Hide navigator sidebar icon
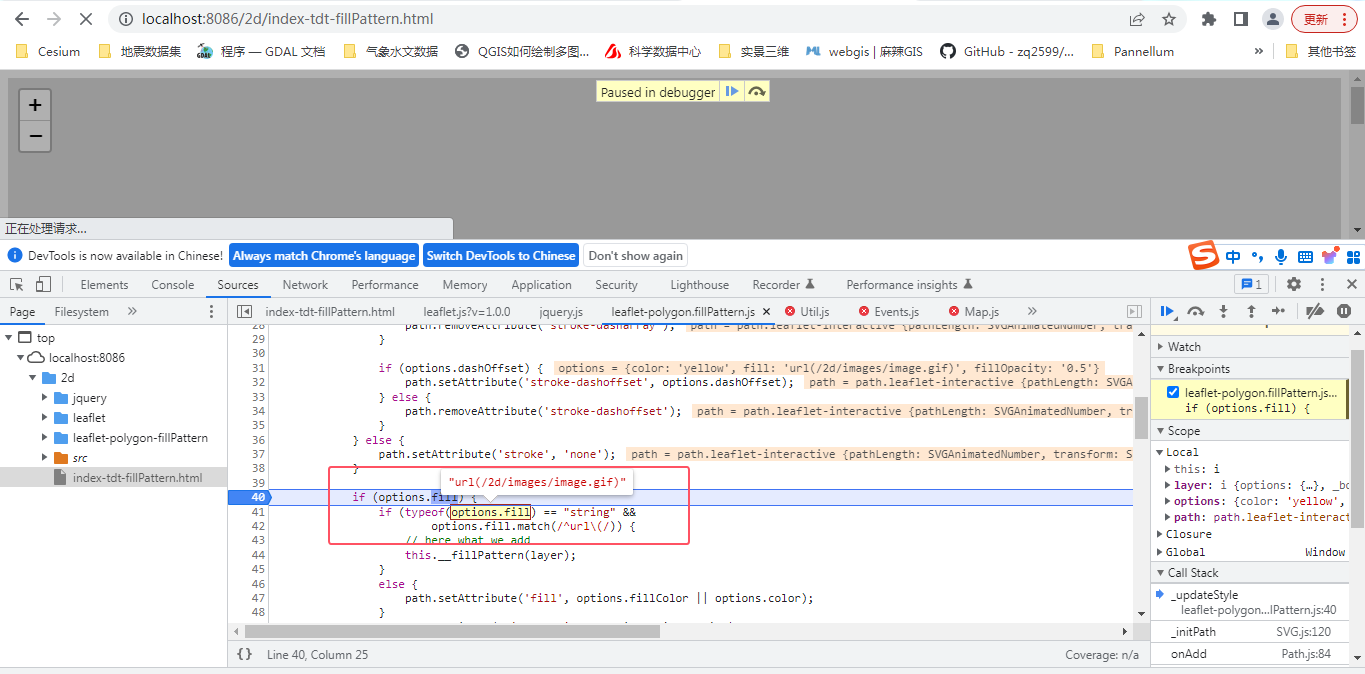Viewport: 1365px width, 674px height. pos(244,311)
